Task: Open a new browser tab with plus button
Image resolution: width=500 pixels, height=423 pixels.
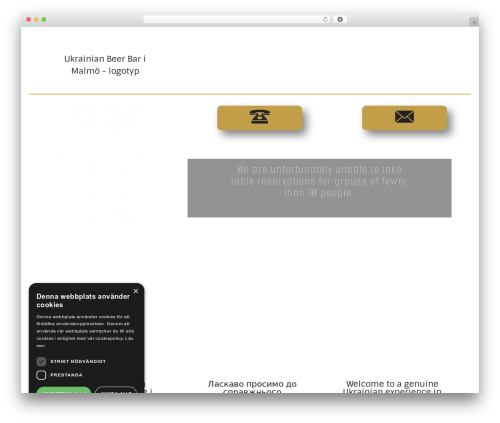Action: click(474, 22)
